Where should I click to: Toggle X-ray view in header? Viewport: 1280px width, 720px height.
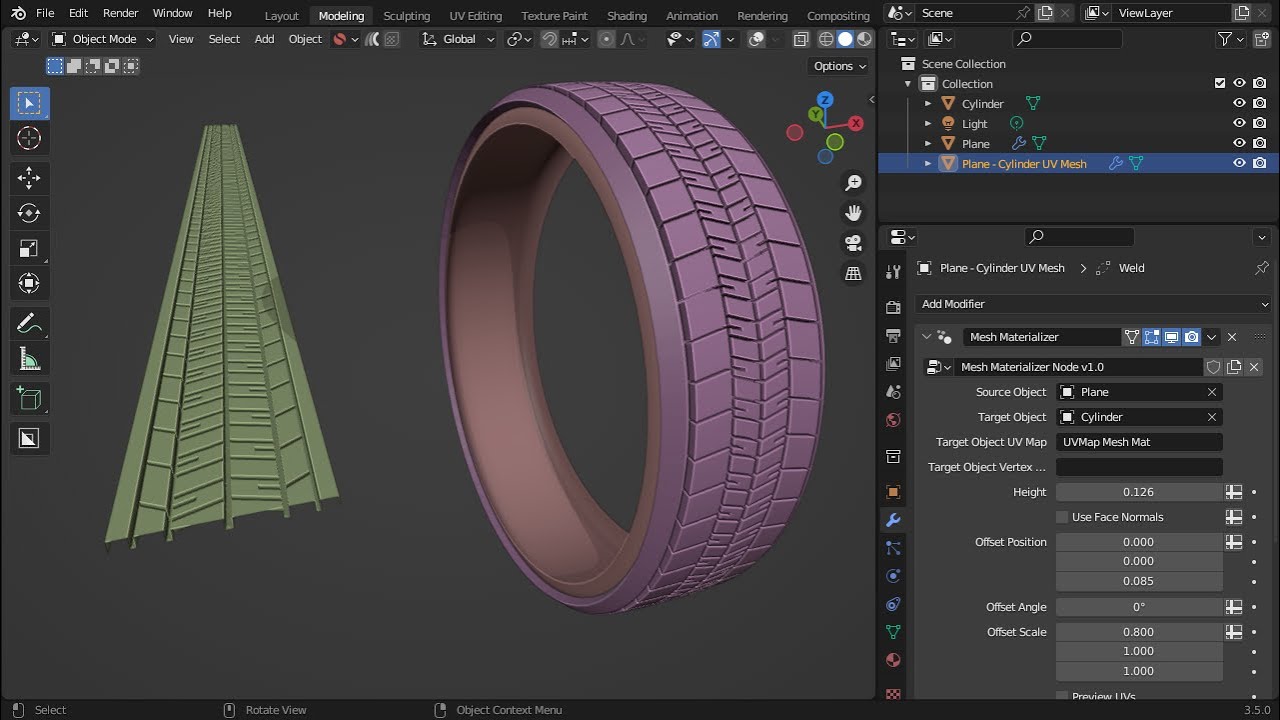[800, 39]
